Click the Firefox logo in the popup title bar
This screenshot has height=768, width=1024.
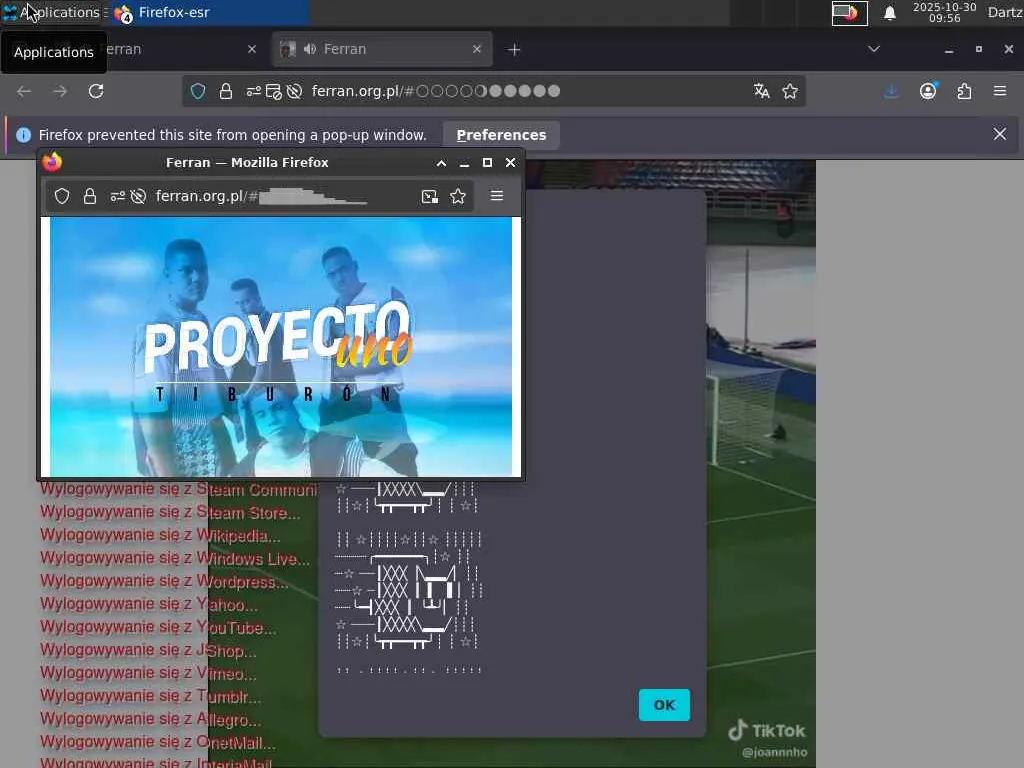click(x=52, y=161)
